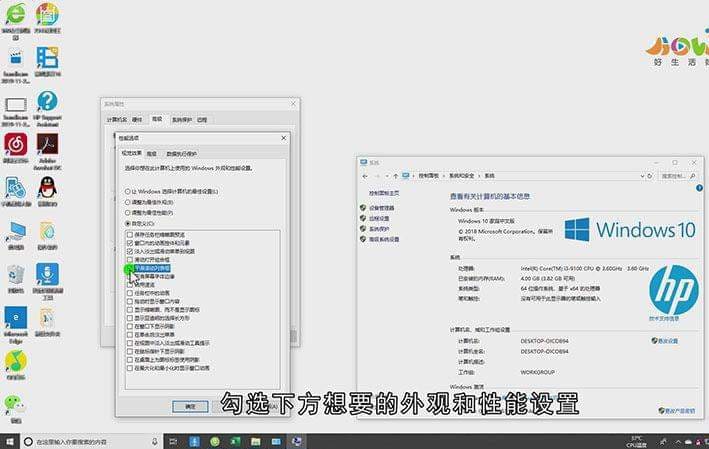Open 控制面板主页 link

pos(384,193)
